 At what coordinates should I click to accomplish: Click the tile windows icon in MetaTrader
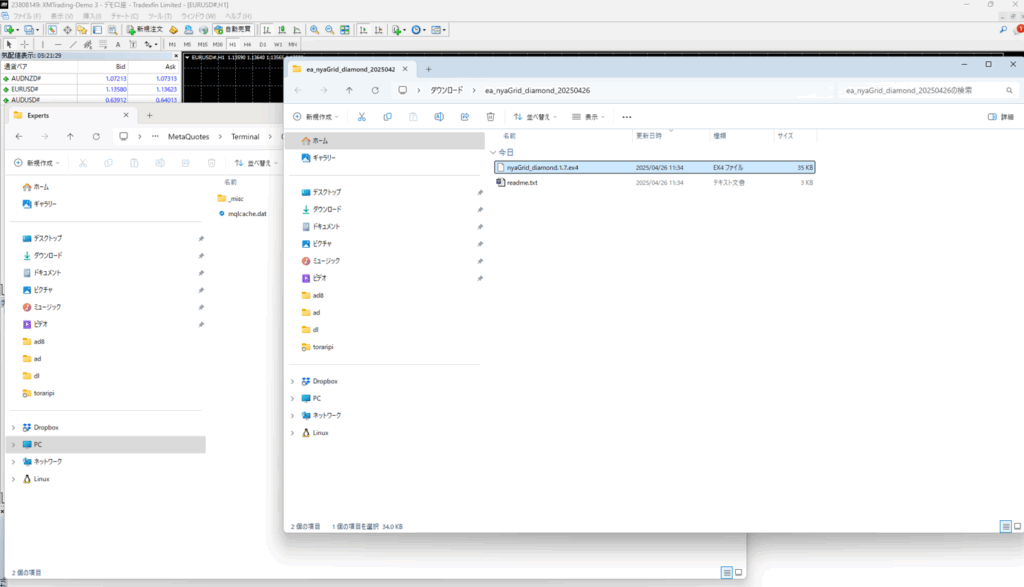[345, 29]
